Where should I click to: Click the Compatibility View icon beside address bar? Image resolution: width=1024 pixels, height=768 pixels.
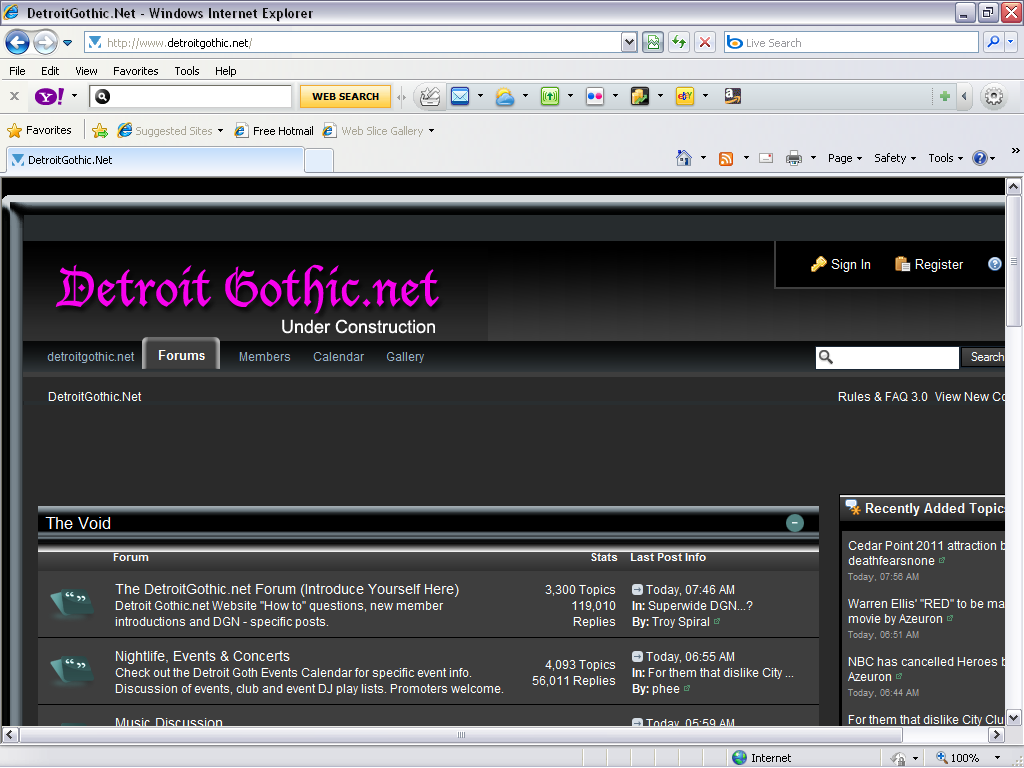coord(652,42)
